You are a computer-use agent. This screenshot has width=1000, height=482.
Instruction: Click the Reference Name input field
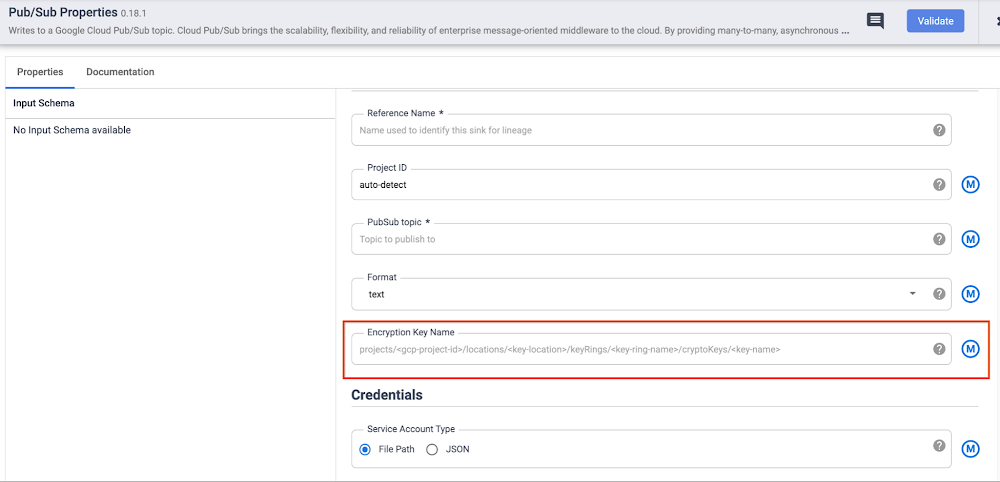[x=640, y=130]
